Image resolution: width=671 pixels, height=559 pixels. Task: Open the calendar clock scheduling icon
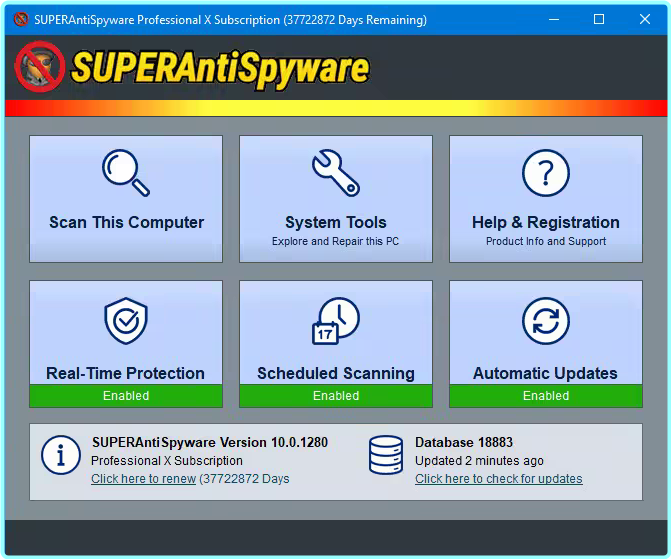pos(335,321)
